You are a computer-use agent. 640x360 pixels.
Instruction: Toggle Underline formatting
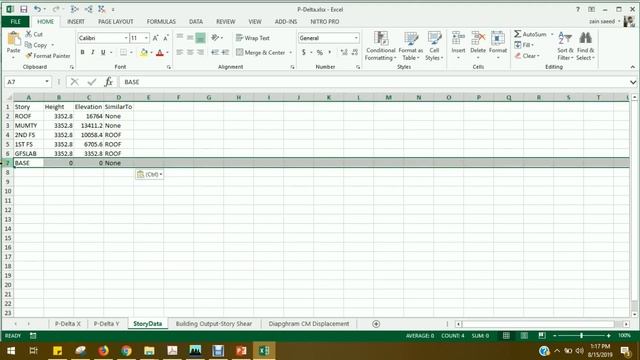(x=103, y=52)
